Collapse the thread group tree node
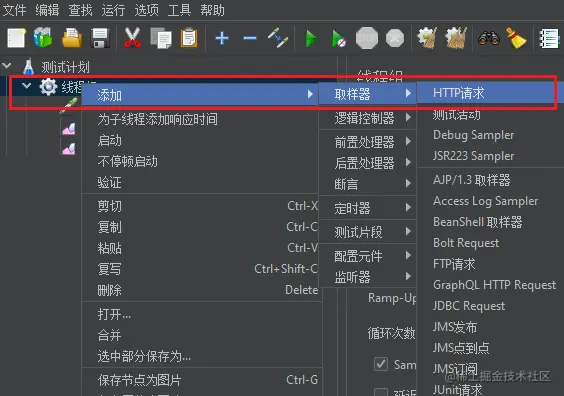The image size is (564, 396). click(x=26, y=86)
